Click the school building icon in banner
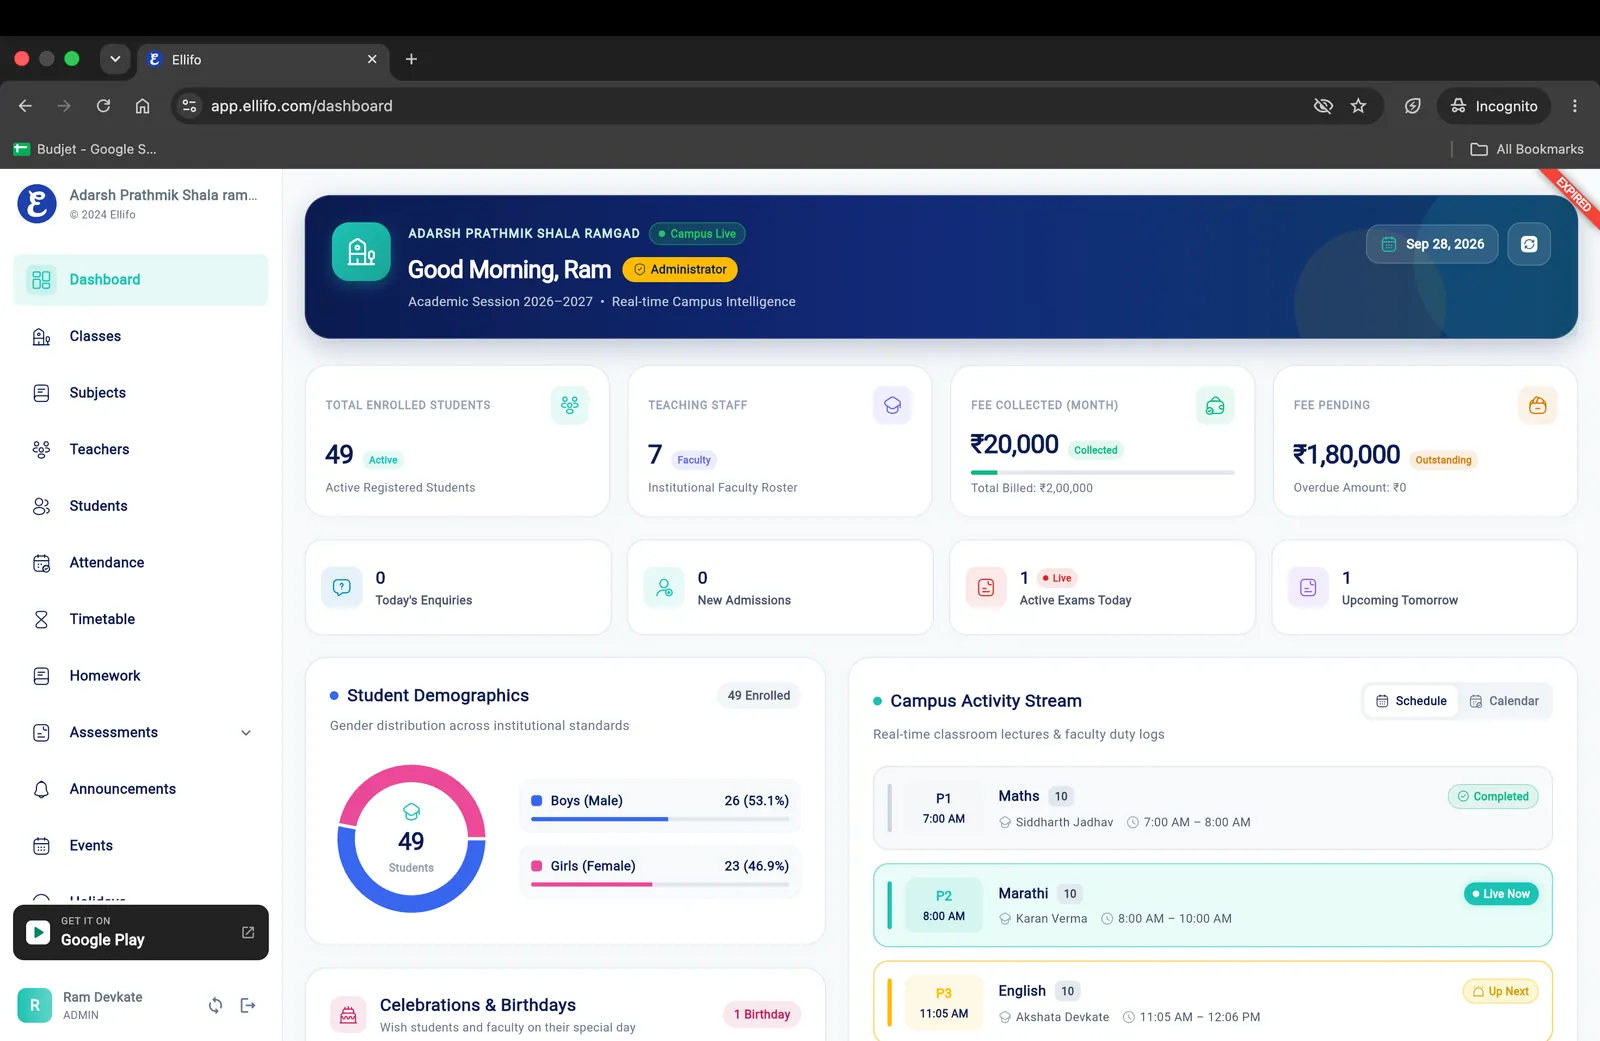Viewport: 1600px width, 1041px height. coord(361,252)
